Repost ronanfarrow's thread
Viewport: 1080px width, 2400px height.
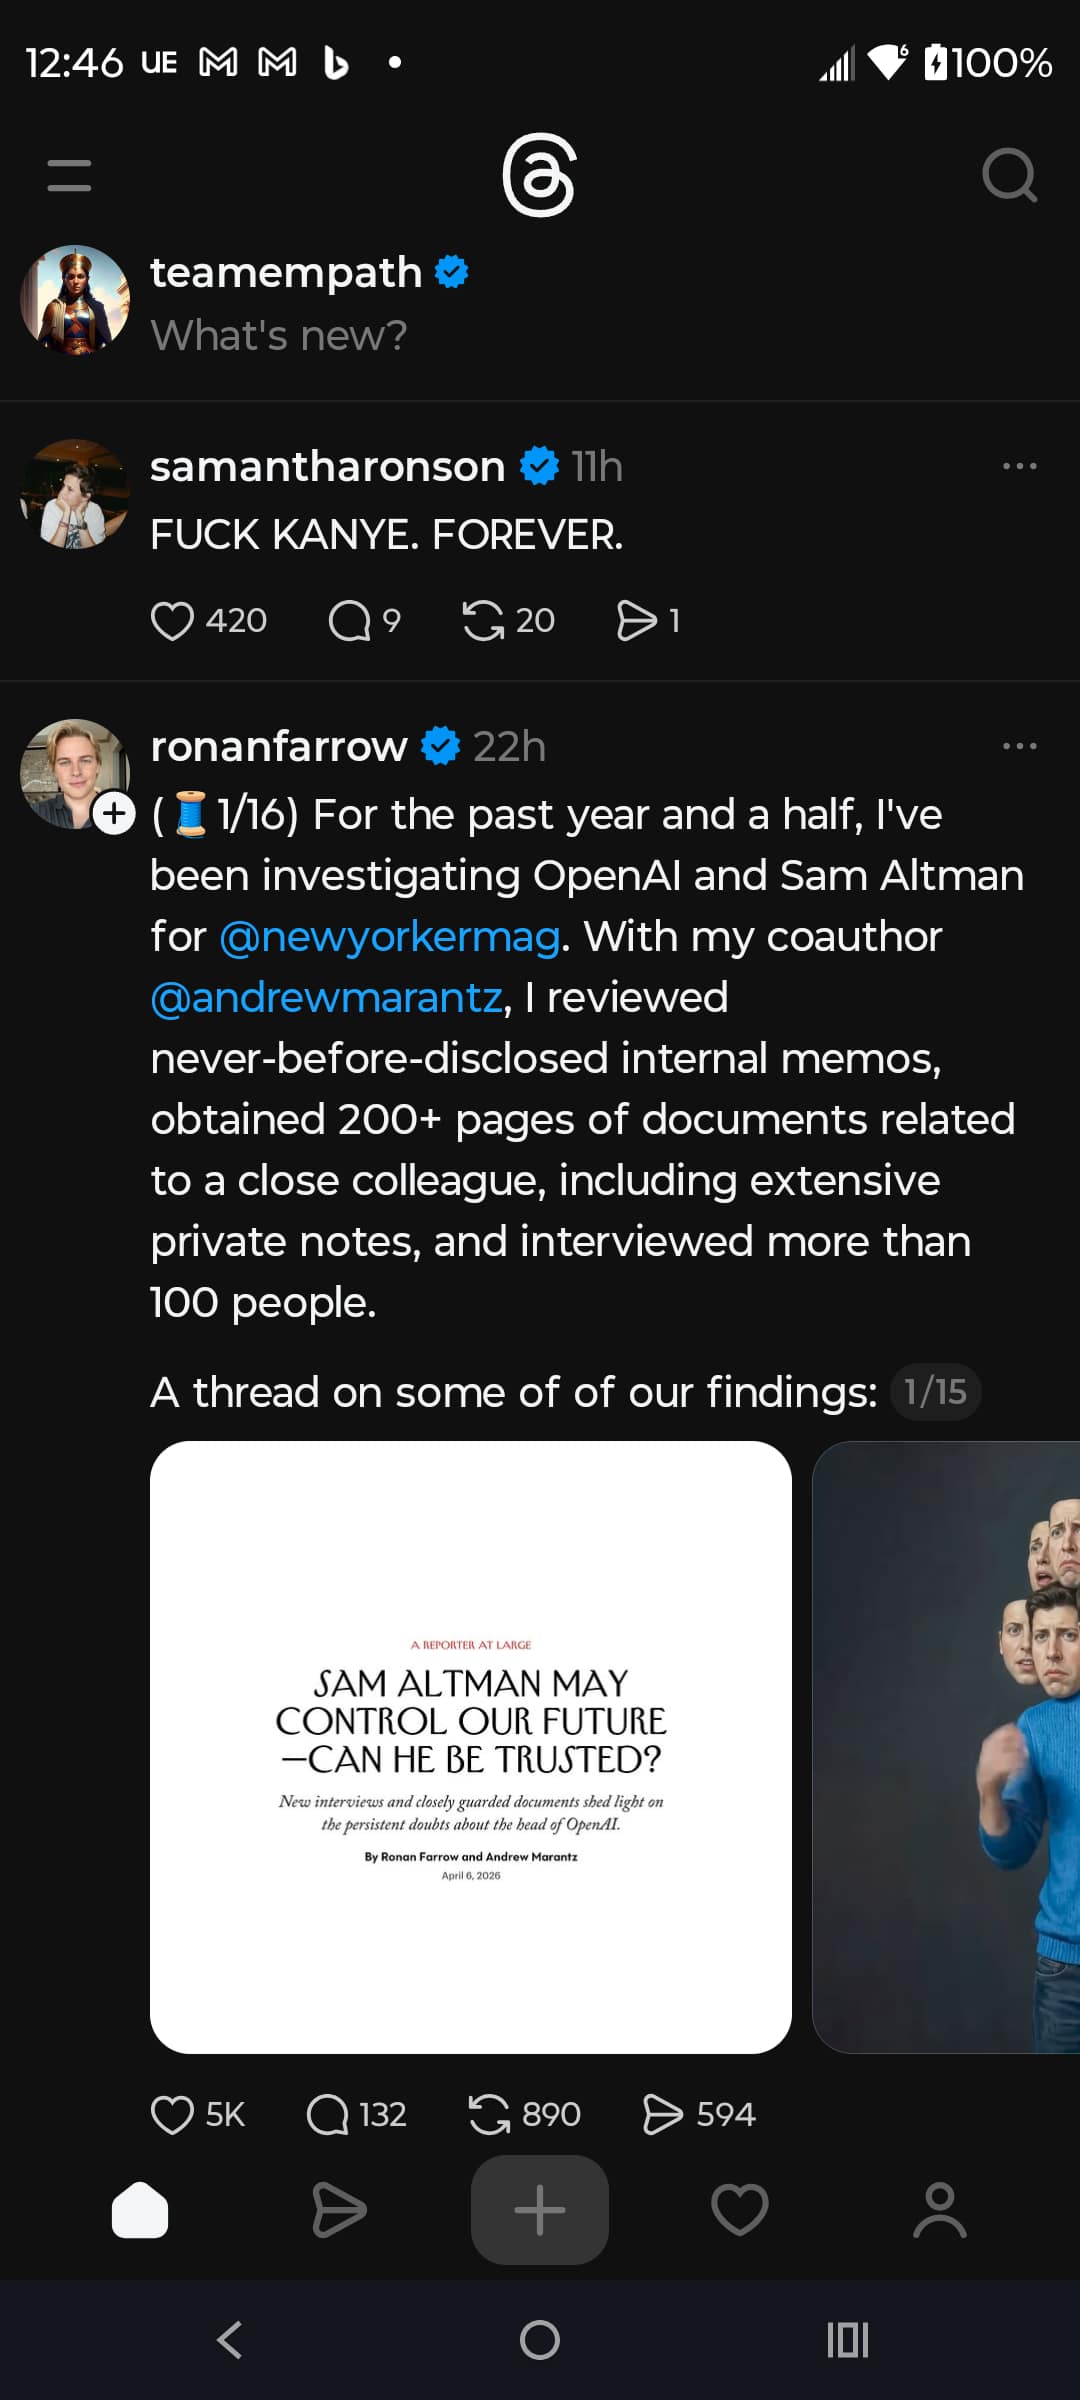tap(490, 2115)
